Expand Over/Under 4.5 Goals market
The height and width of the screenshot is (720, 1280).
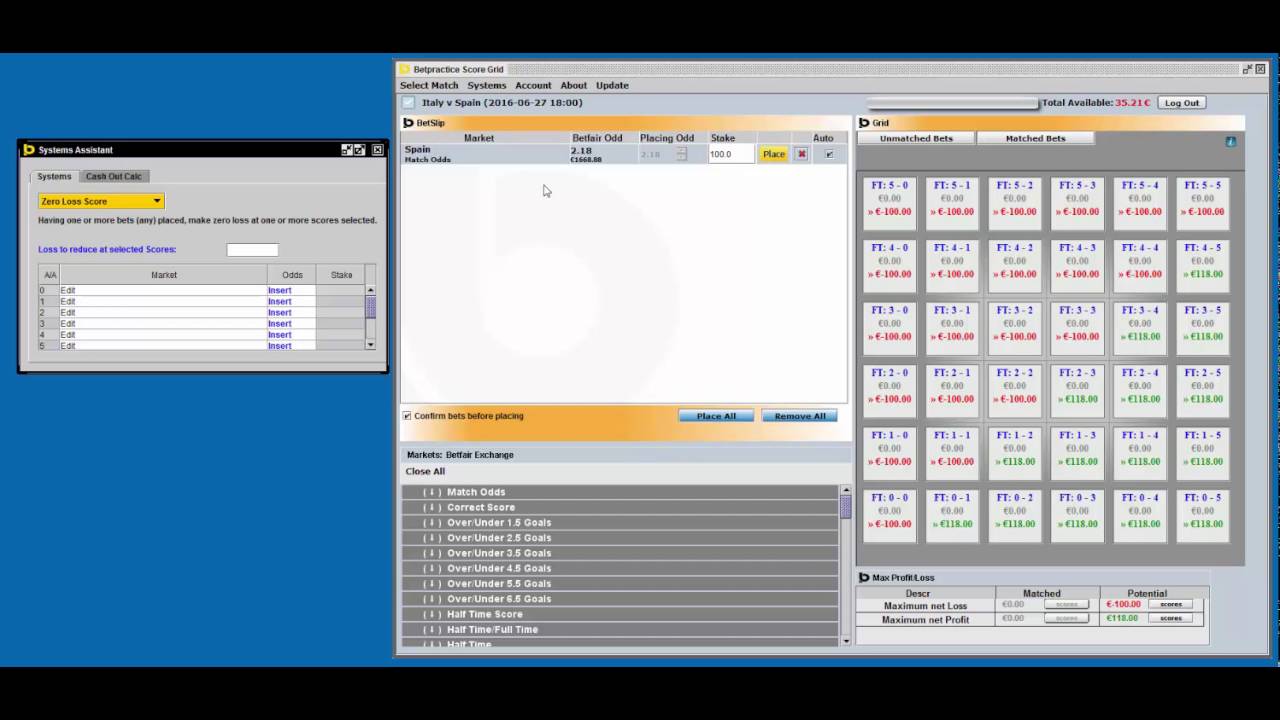coord(620,568)
